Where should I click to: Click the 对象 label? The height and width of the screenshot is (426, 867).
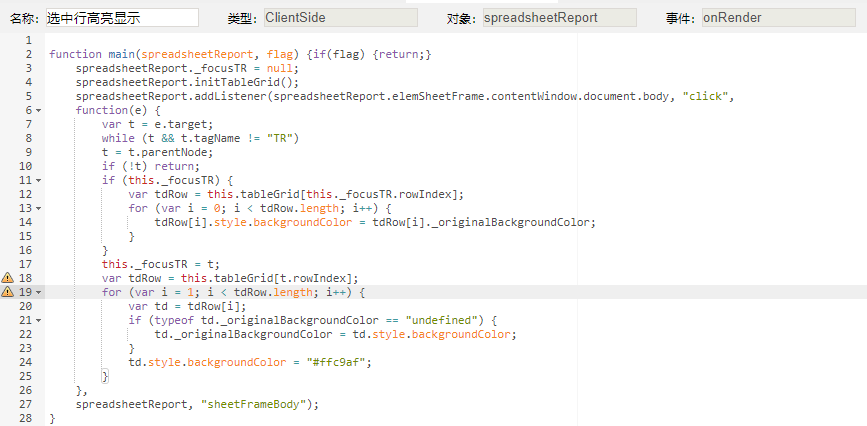coord(463,18)
